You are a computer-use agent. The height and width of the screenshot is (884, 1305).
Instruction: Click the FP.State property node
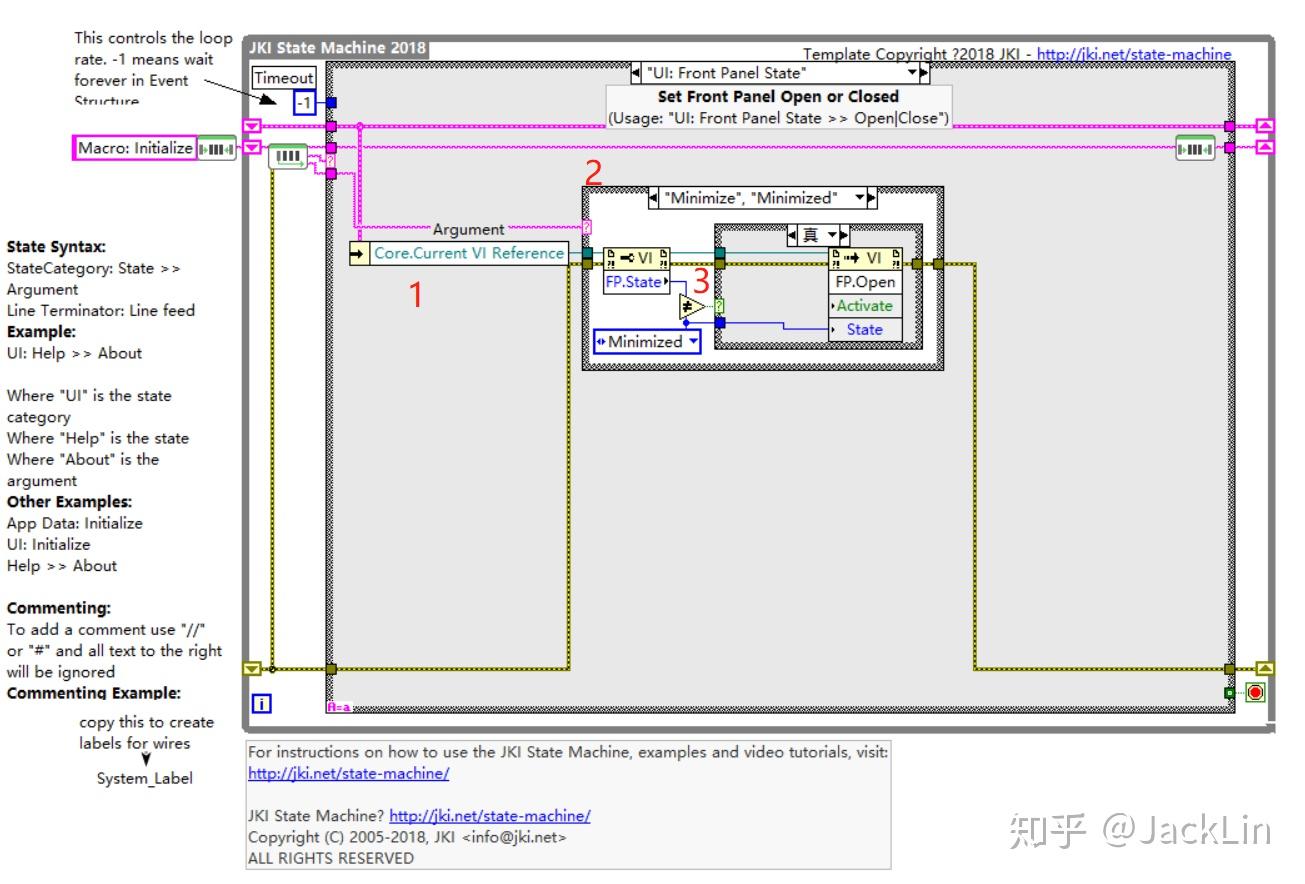tap(637, 282)
